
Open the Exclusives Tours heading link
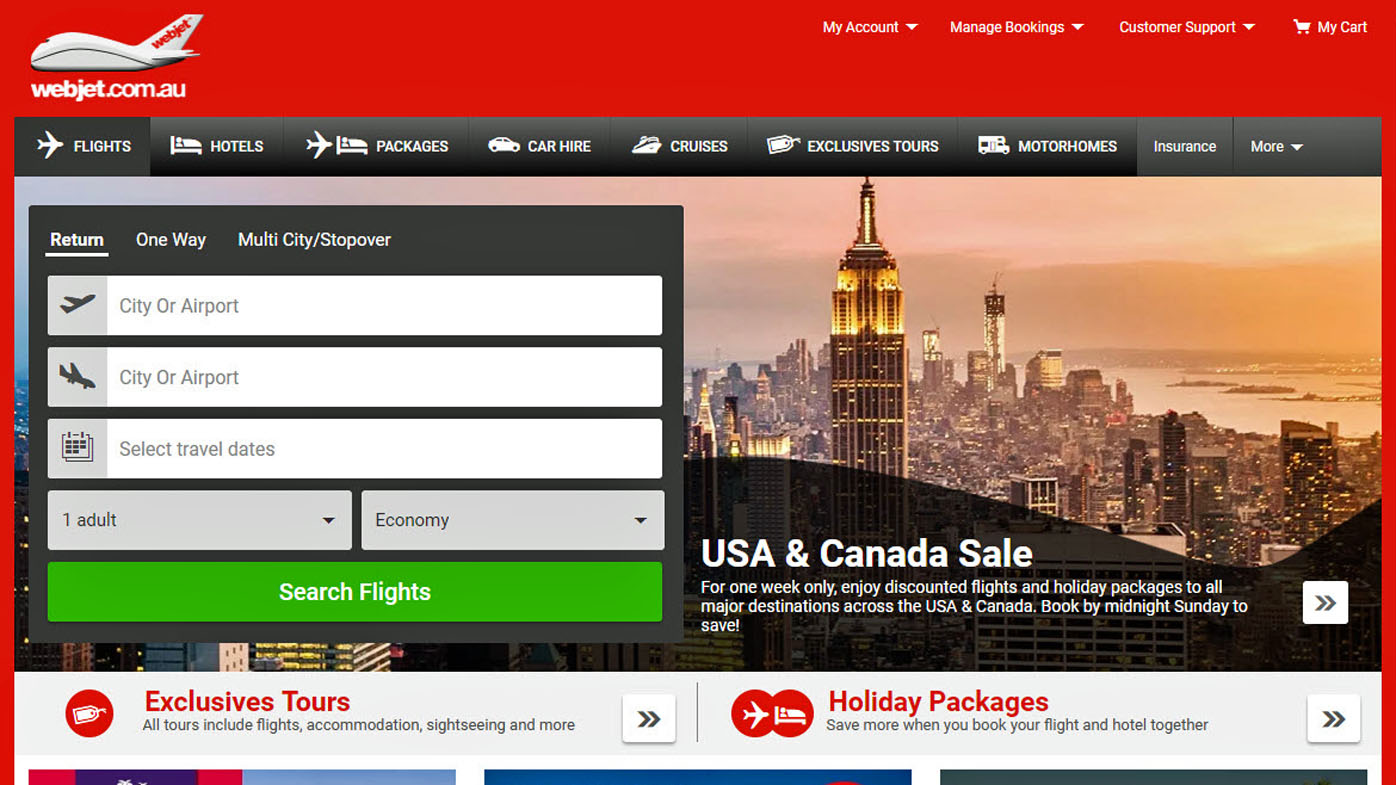click(247, 701)
